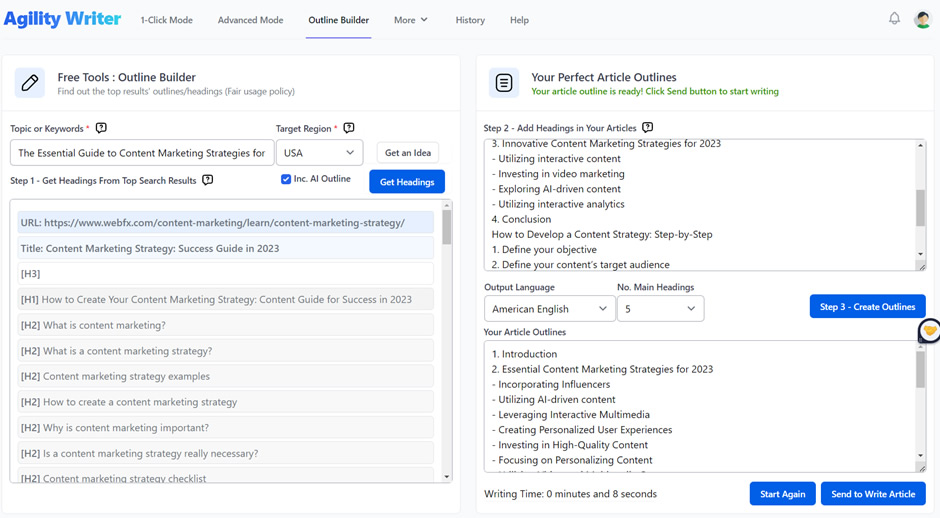Open the Output Language American English dropdown

point(549,309)
